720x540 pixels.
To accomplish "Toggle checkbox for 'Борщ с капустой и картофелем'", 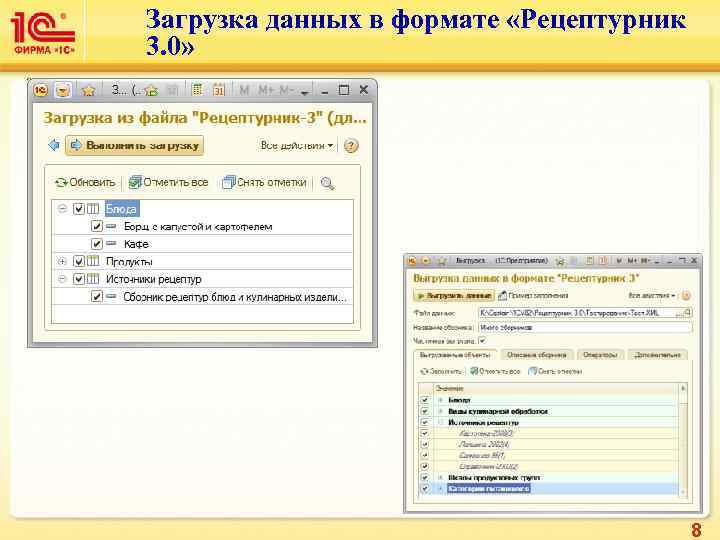I will tap(96, 226).
